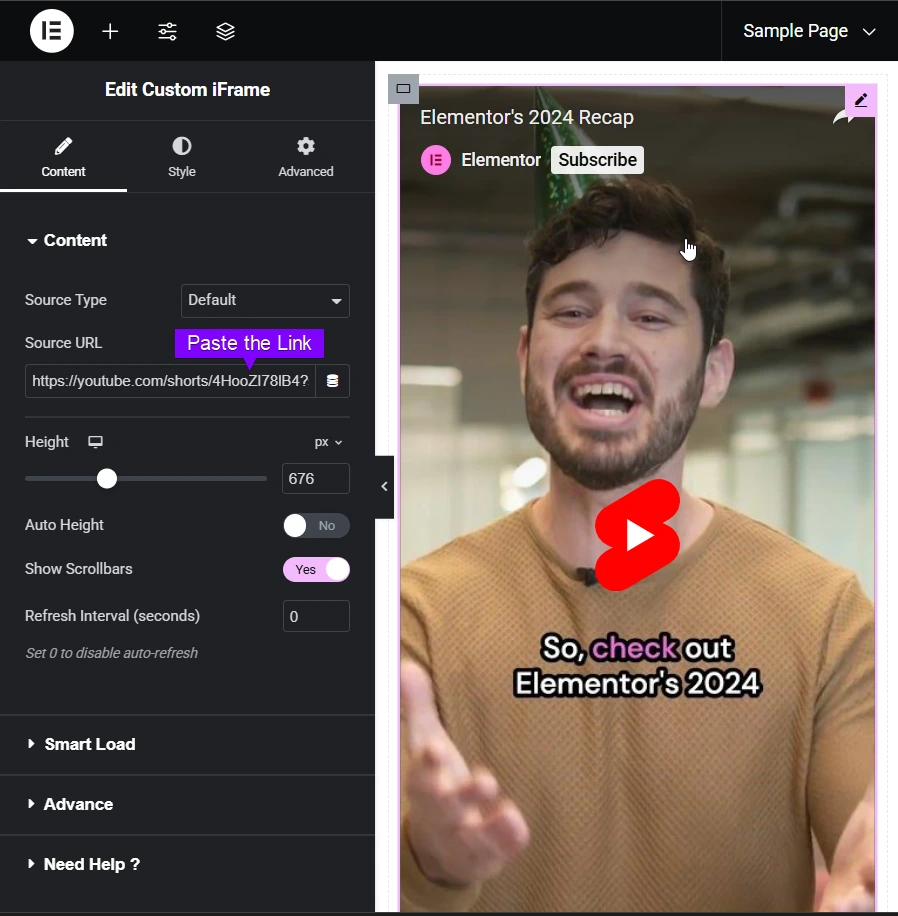
Task: Click the Elementor channel avatar in video
Action: 436,160
